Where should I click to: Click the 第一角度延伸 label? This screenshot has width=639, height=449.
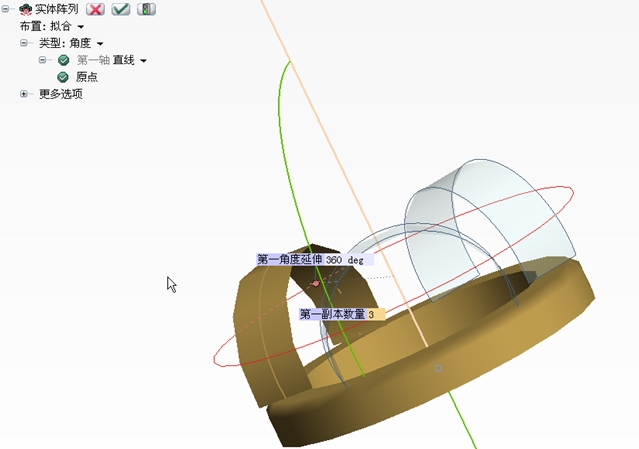290,260
